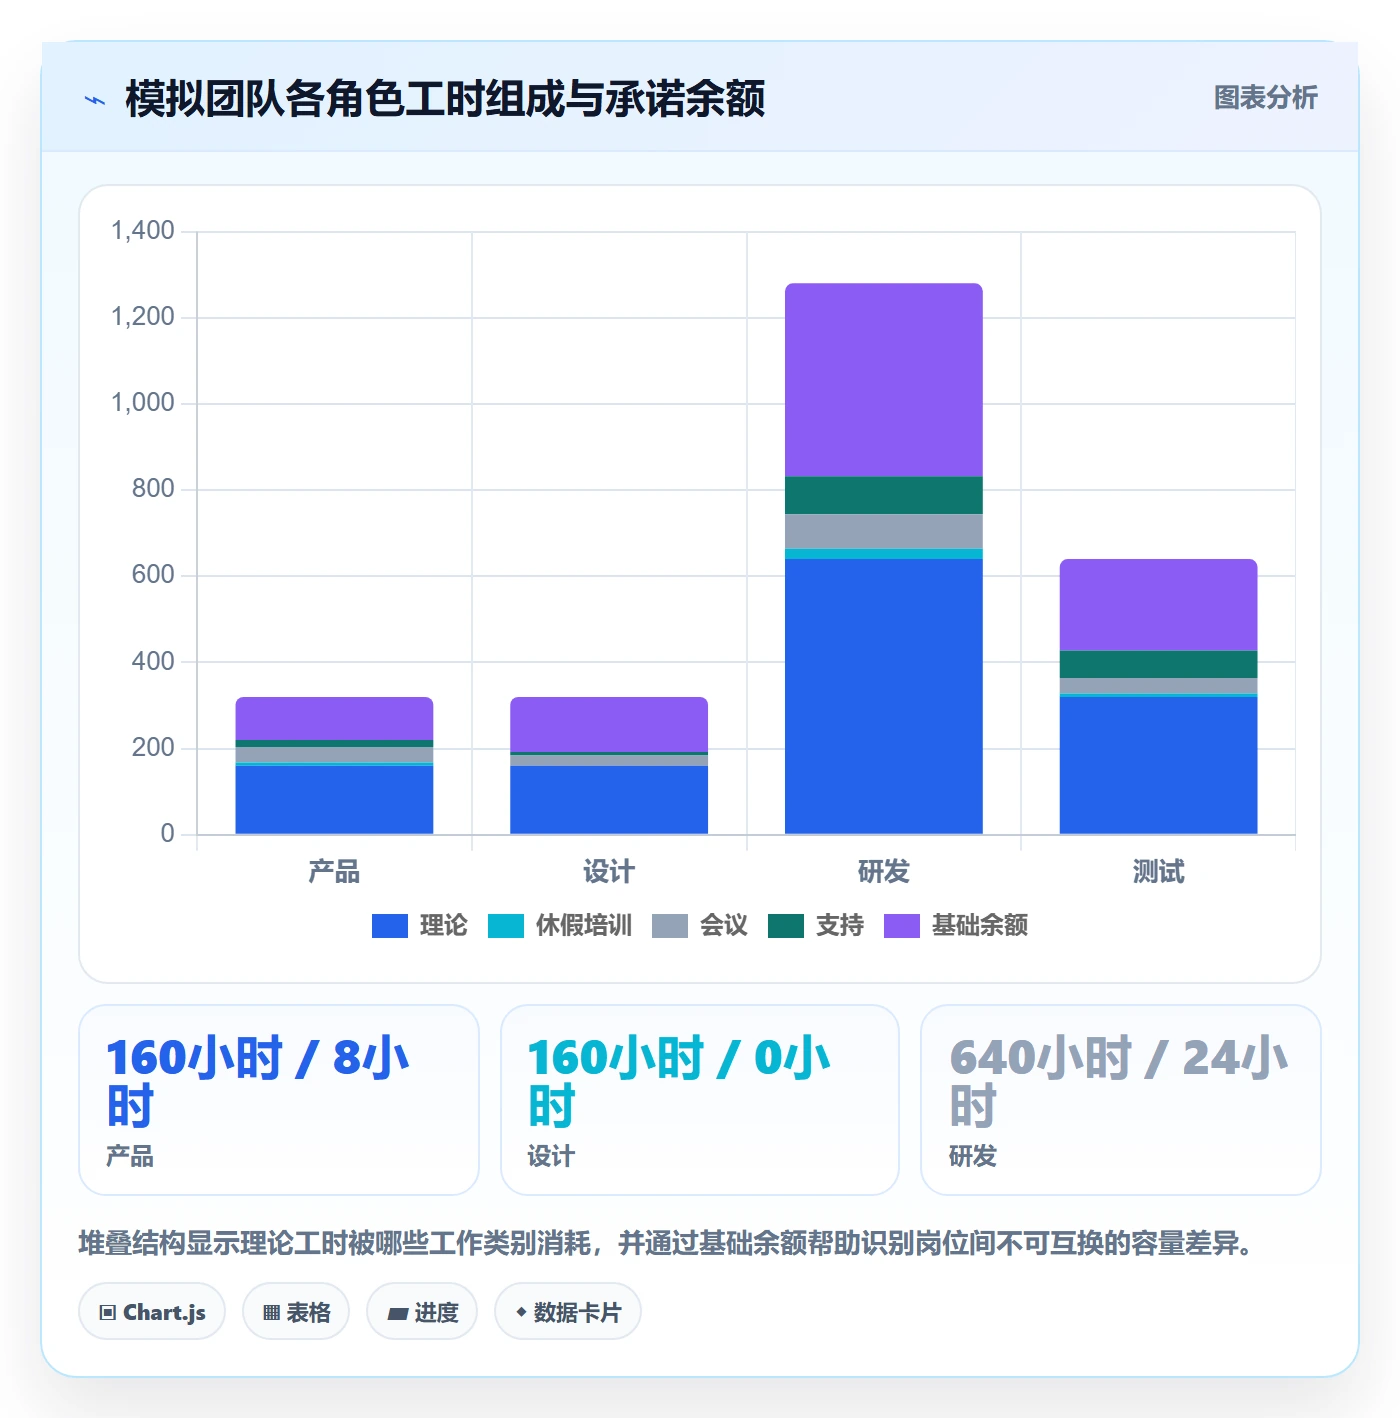Toggle the 支持 legend item
The image size is (1400, 1418).
click(x=815, y=926)
